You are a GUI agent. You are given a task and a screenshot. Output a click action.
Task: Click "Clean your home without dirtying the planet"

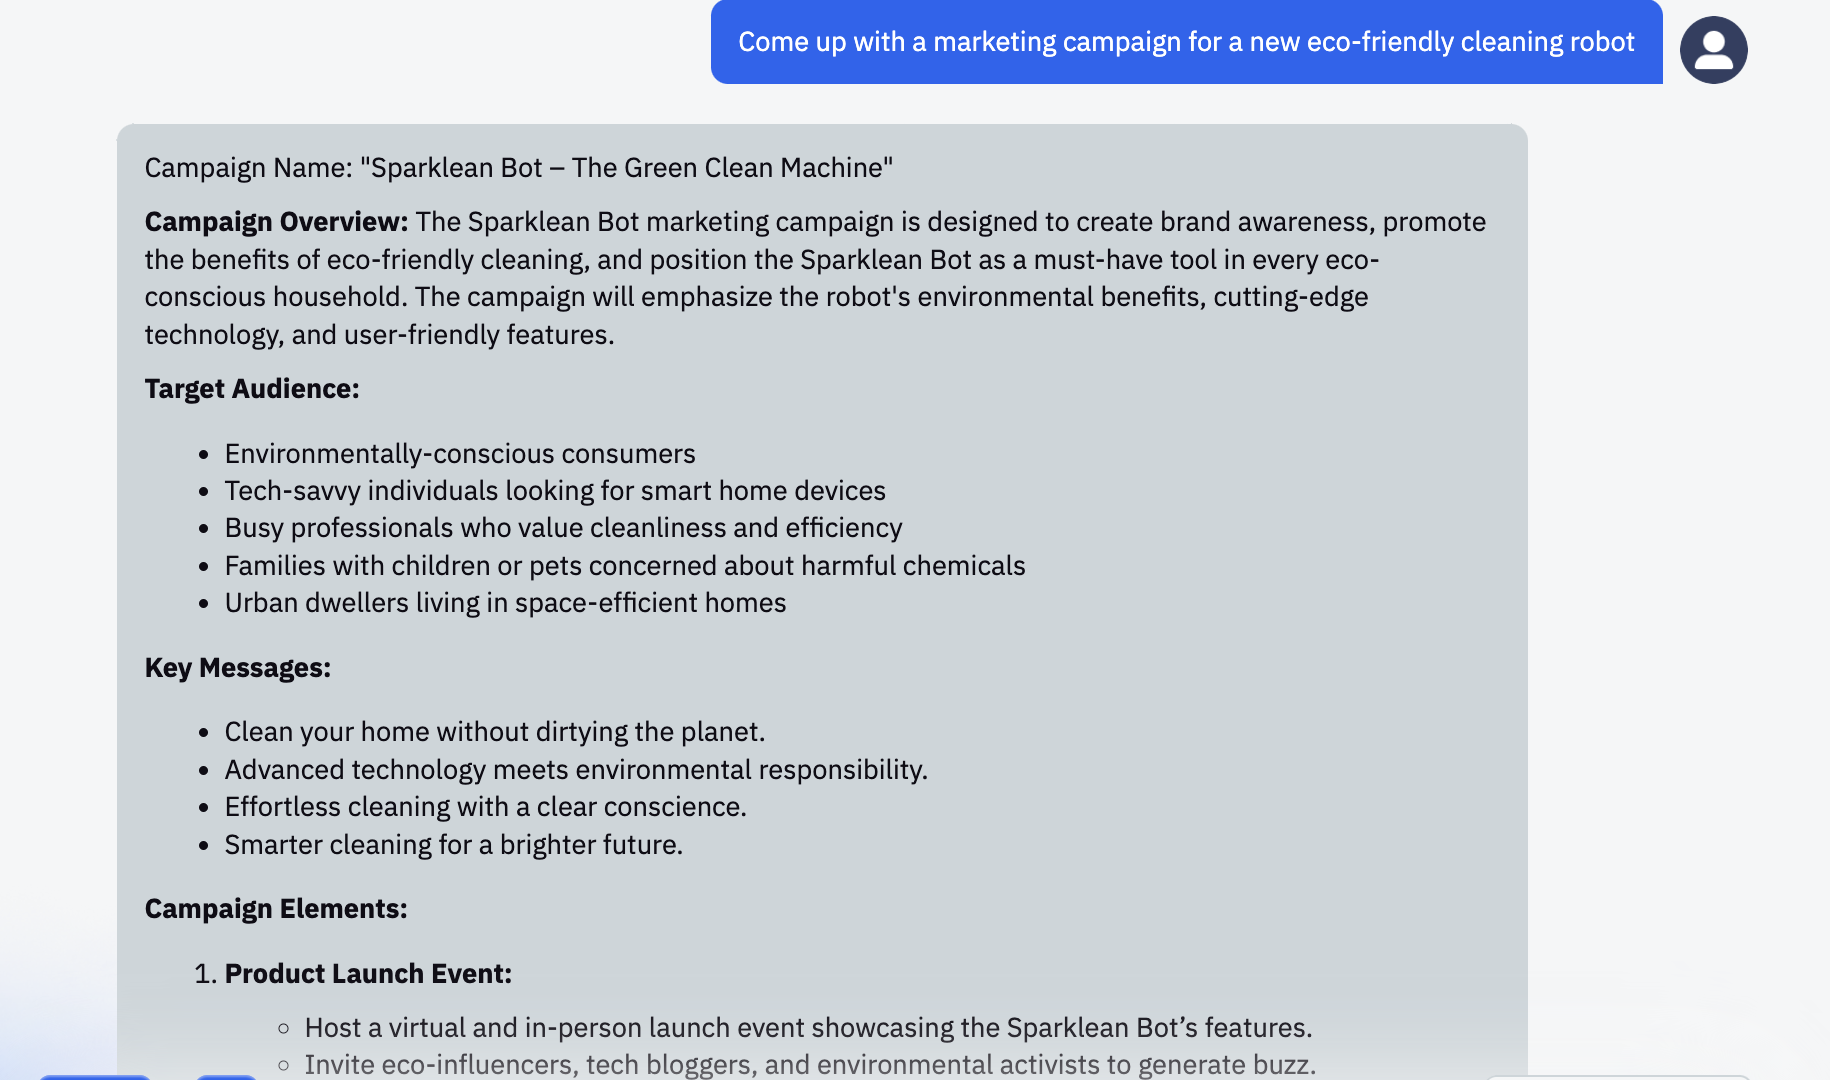[494, 732]
